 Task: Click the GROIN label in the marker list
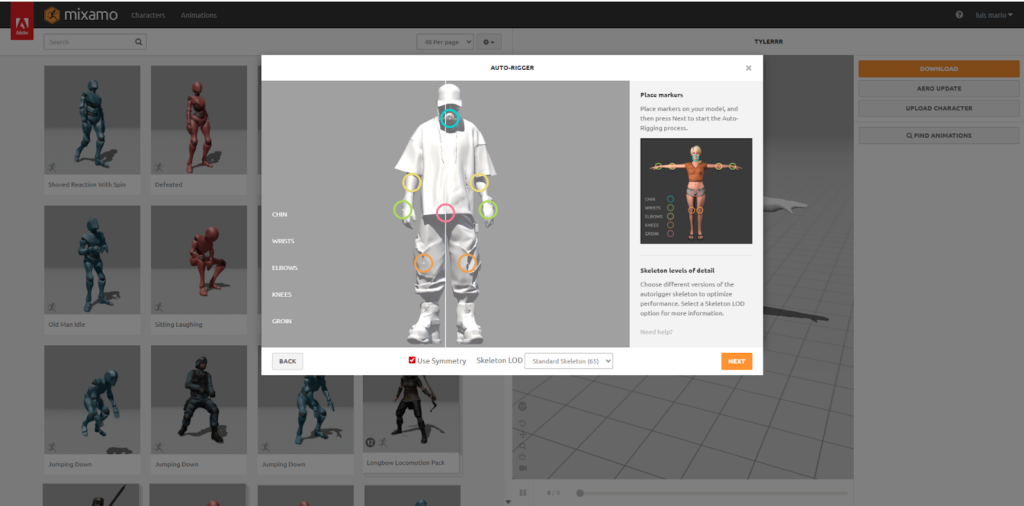click(x=282, y=321)
